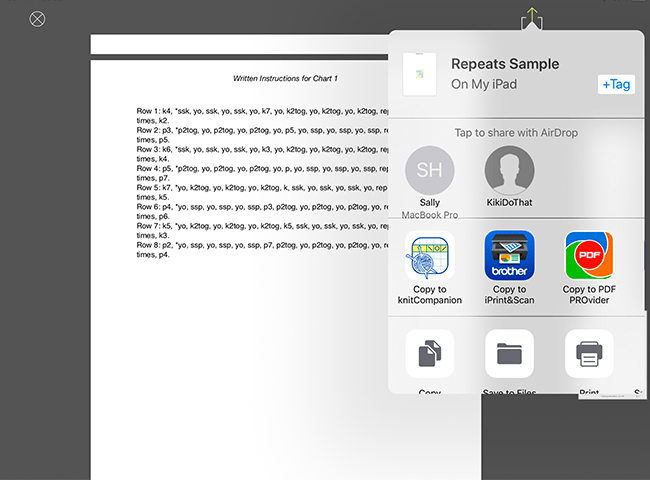Image resolution: width=650 pixels, height=480 pixels.
Task: Open the Repeats Sample file thumbnail
Action: point(420,74)
